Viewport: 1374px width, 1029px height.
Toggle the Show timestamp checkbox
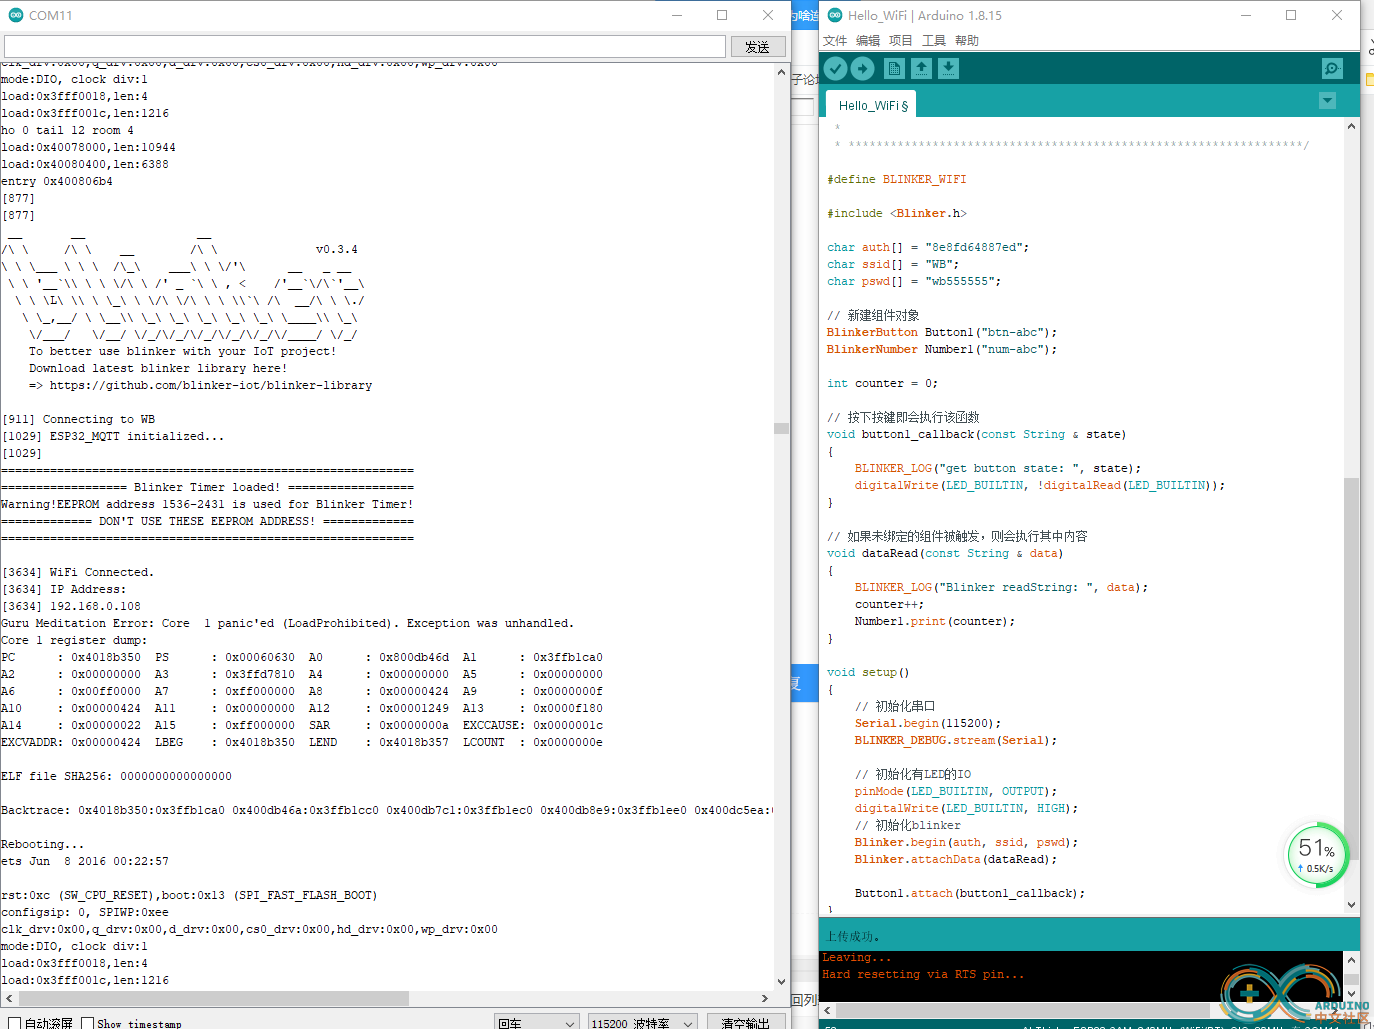(88, 1023)
